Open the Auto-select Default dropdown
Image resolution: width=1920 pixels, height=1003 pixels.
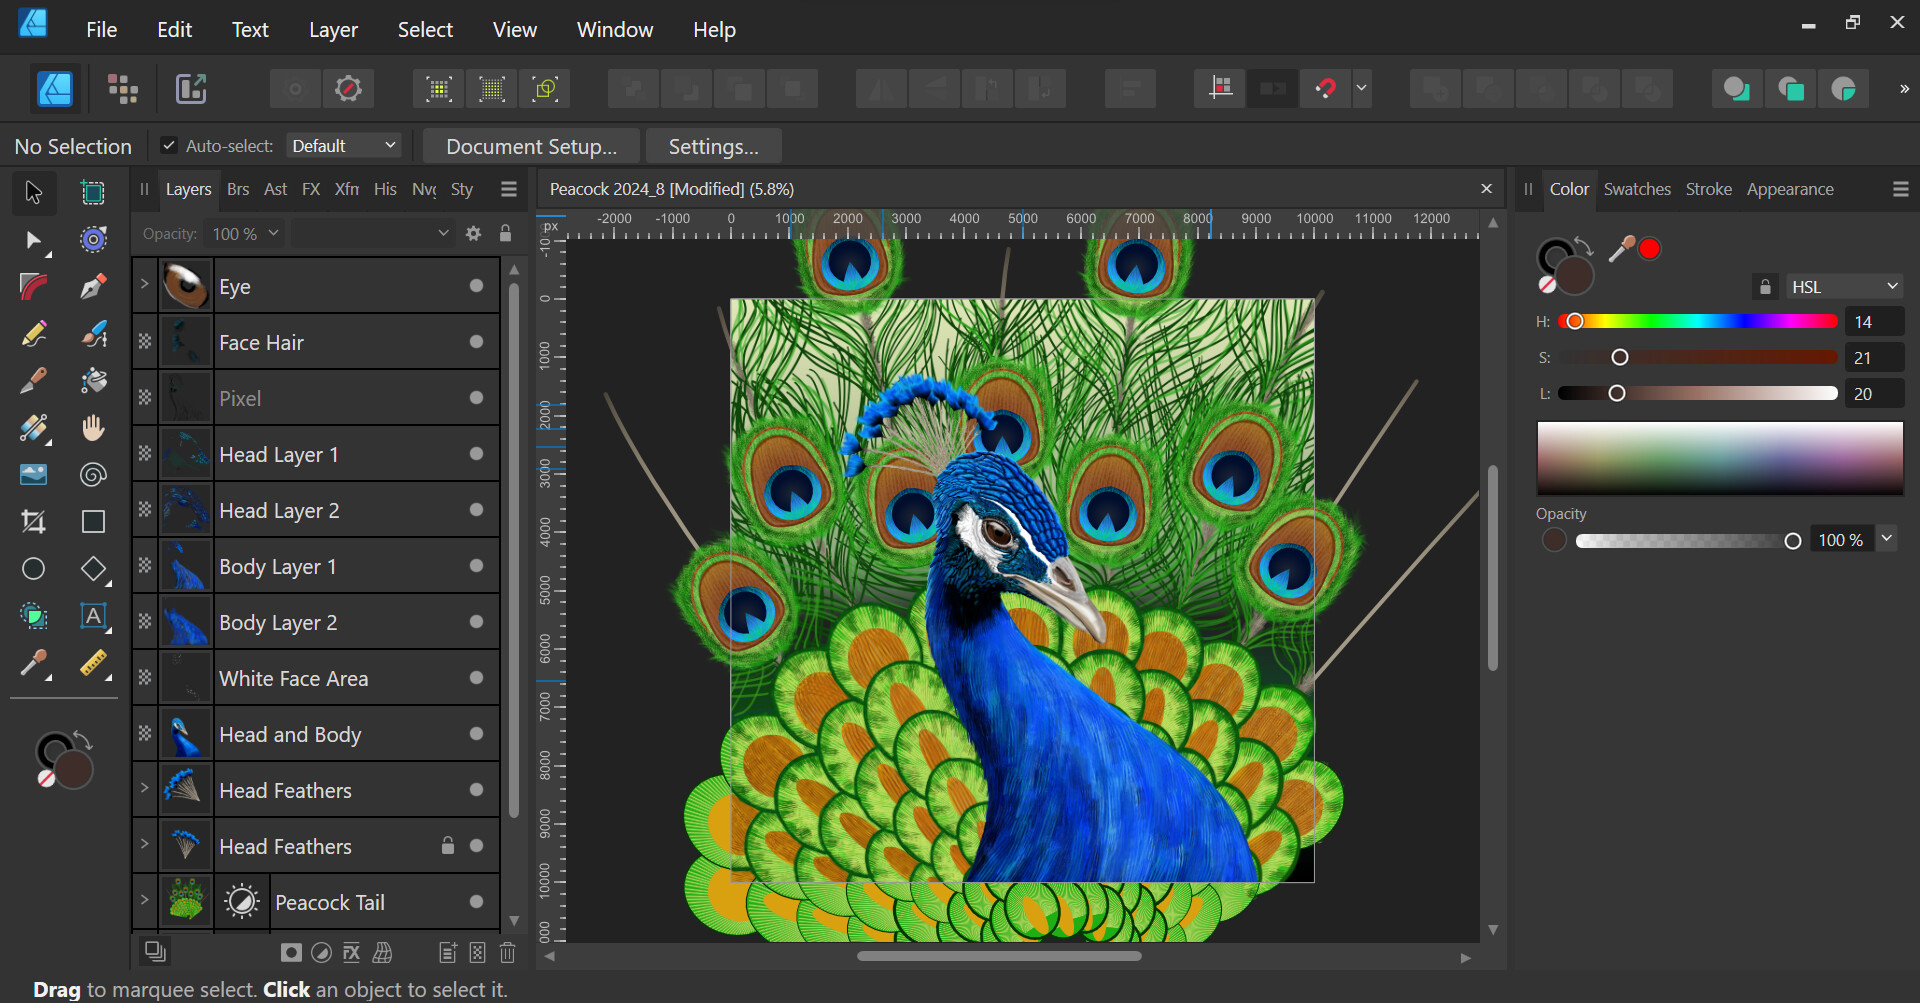[343, 146]
